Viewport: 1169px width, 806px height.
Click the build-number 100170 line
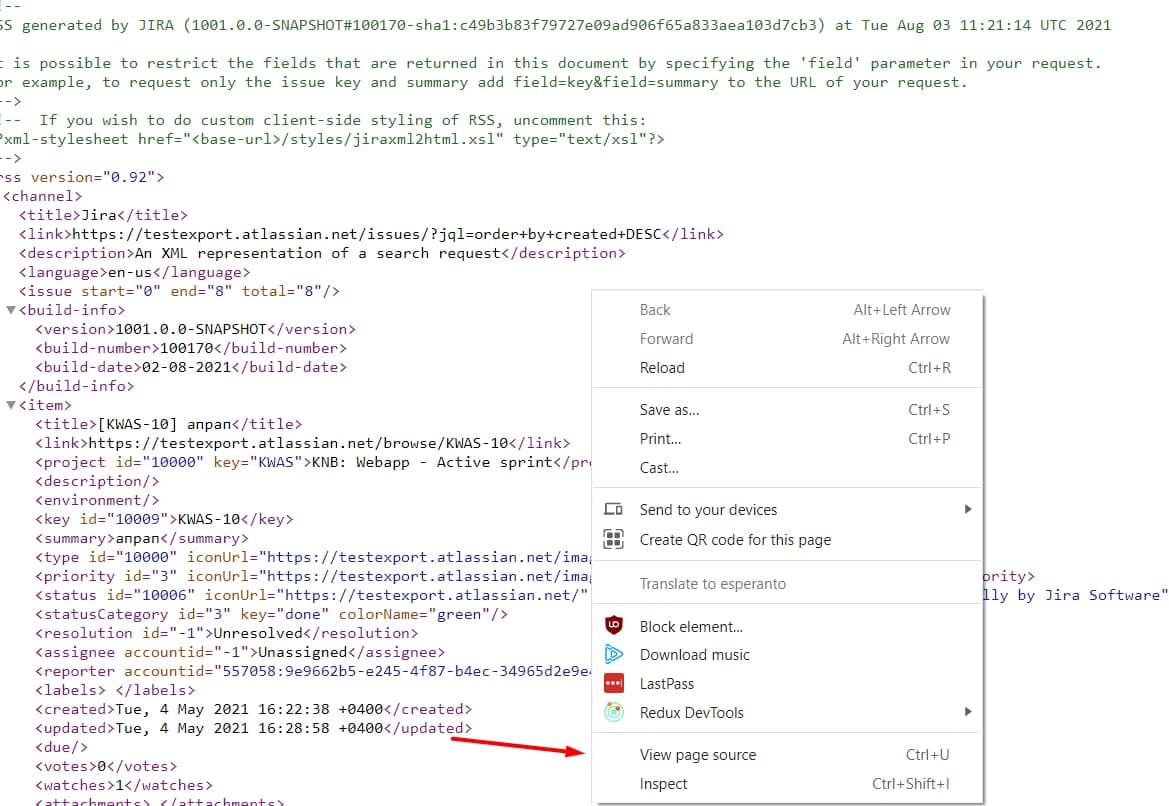(191, 348)
